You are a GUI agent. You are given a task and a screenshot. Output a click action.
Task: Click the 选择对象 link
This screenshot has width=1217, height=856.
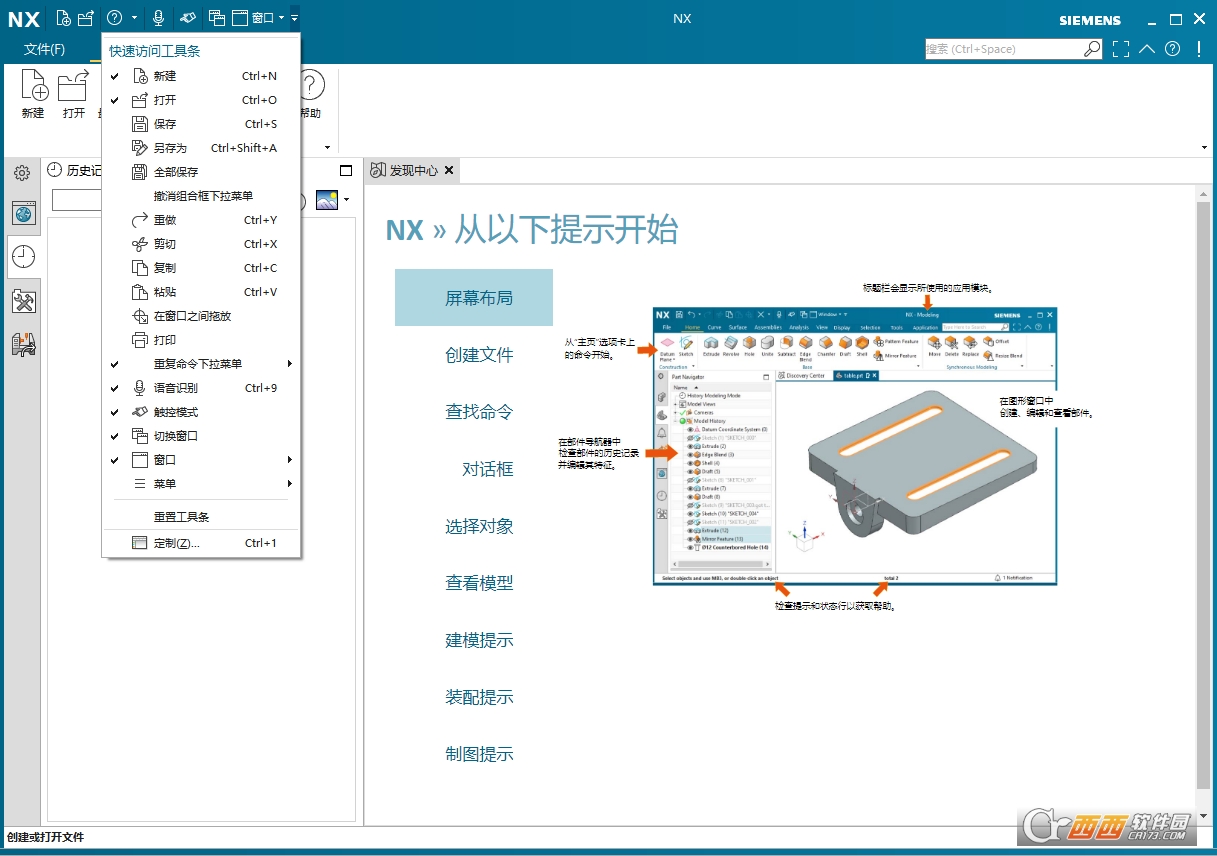pyautogui.click(x=479, y=525)
